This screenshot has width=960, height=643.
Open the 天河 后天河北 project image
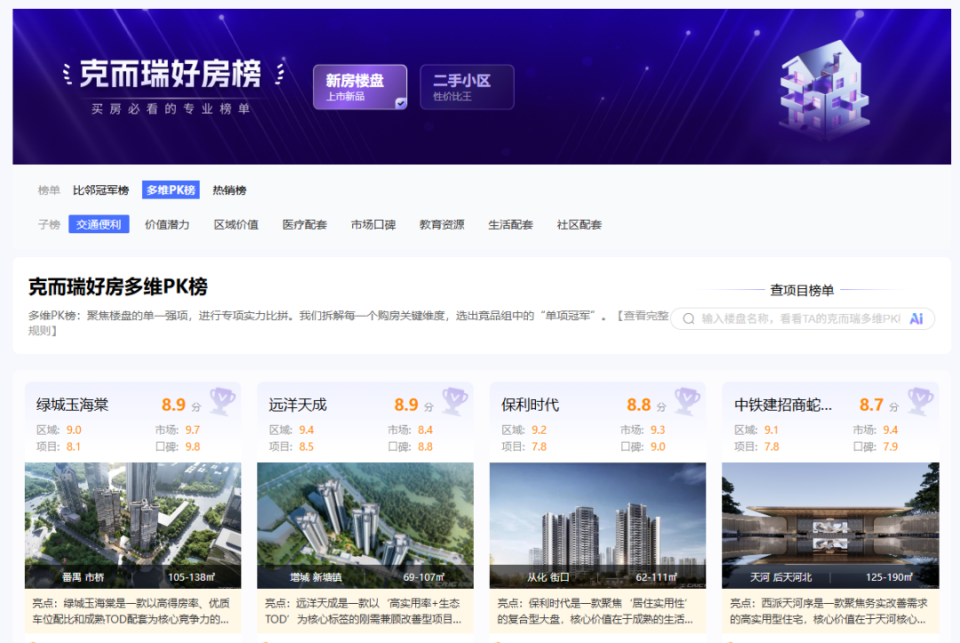click(830, 525)
